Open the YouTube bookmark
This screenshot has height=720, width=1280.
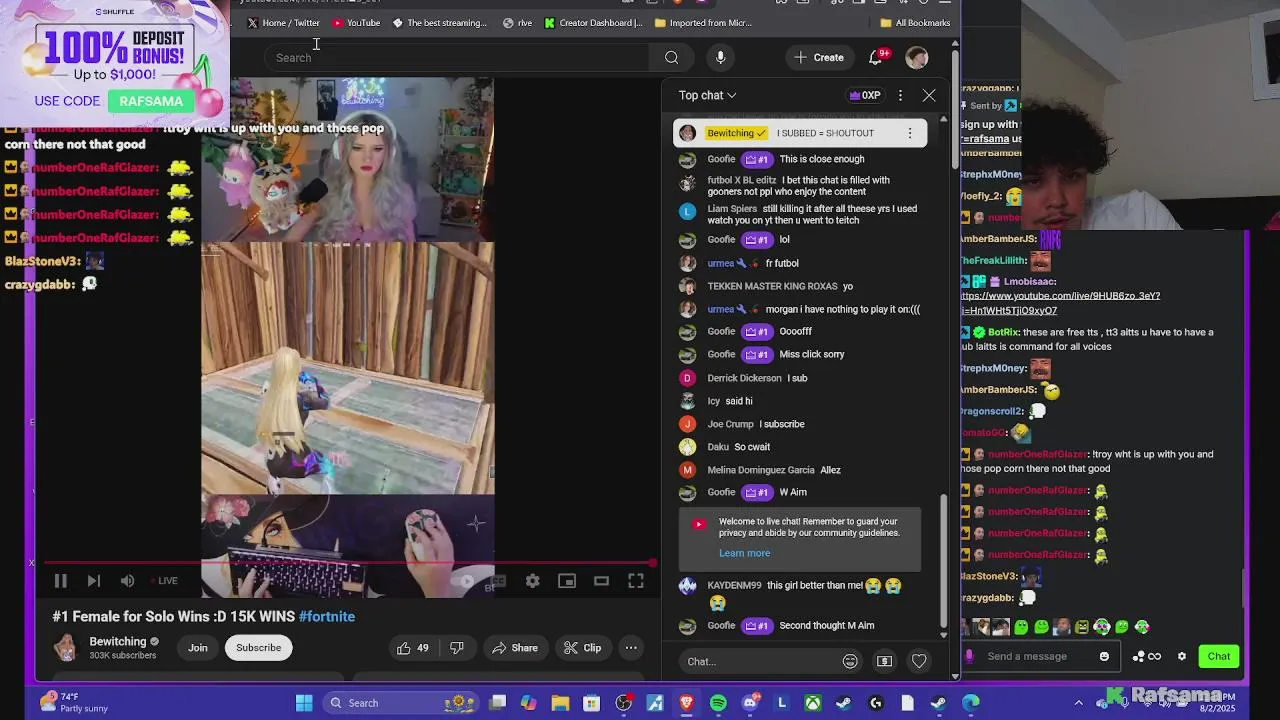(356, 23)
